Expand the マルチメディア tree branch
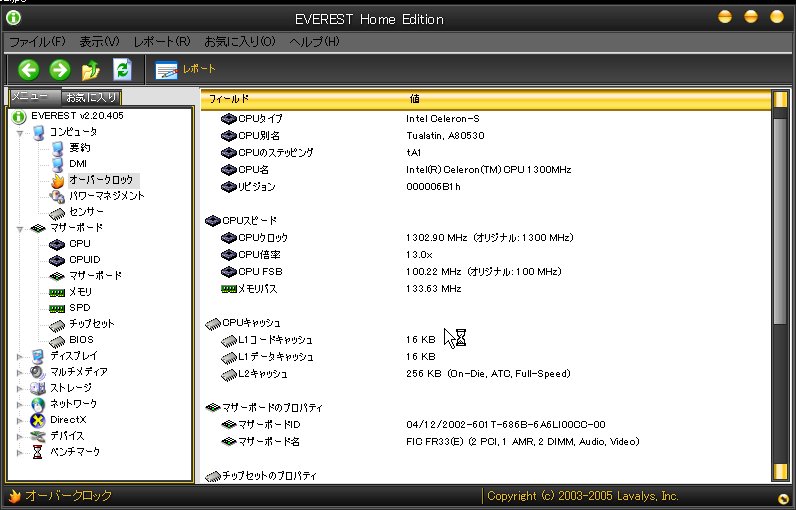This screenshot has height=510, width=796. coord(20,373)
